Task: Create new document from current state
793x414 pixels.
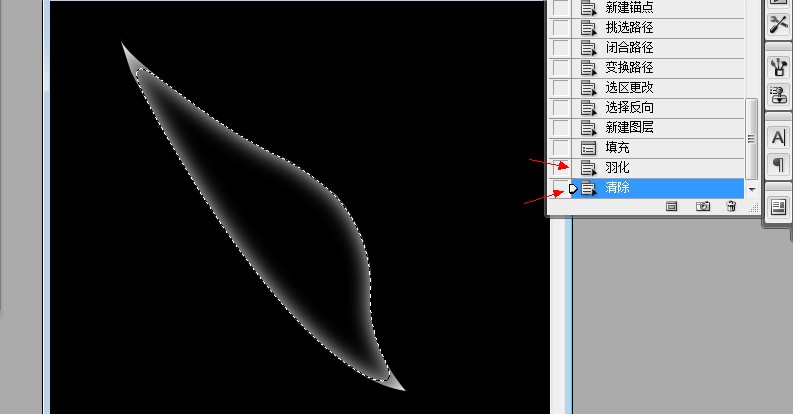Action: tap(672, 206)
